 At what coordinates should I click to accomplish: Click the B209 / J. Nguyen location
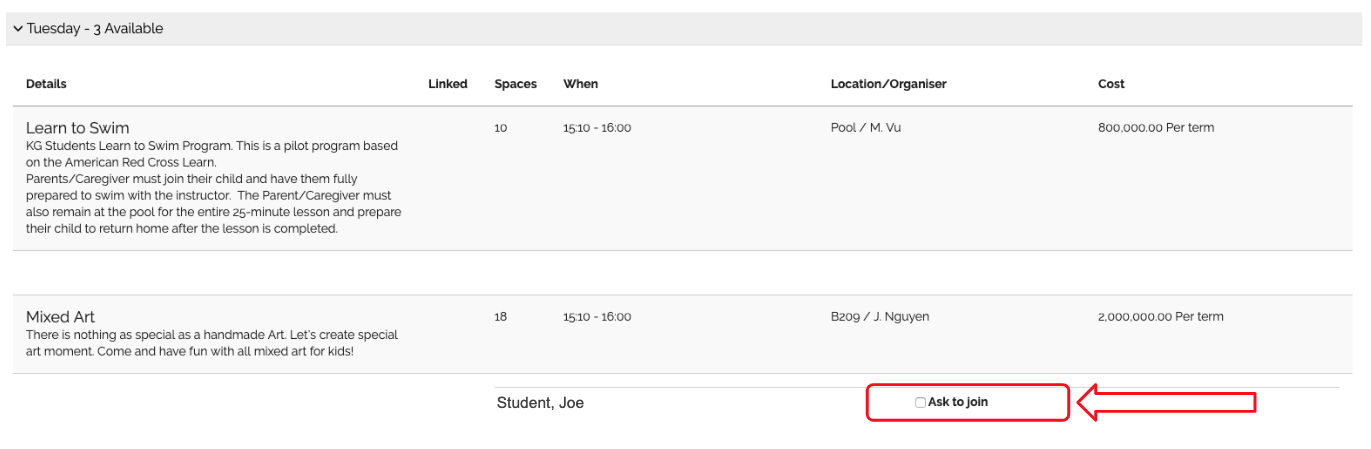[880, 317]
